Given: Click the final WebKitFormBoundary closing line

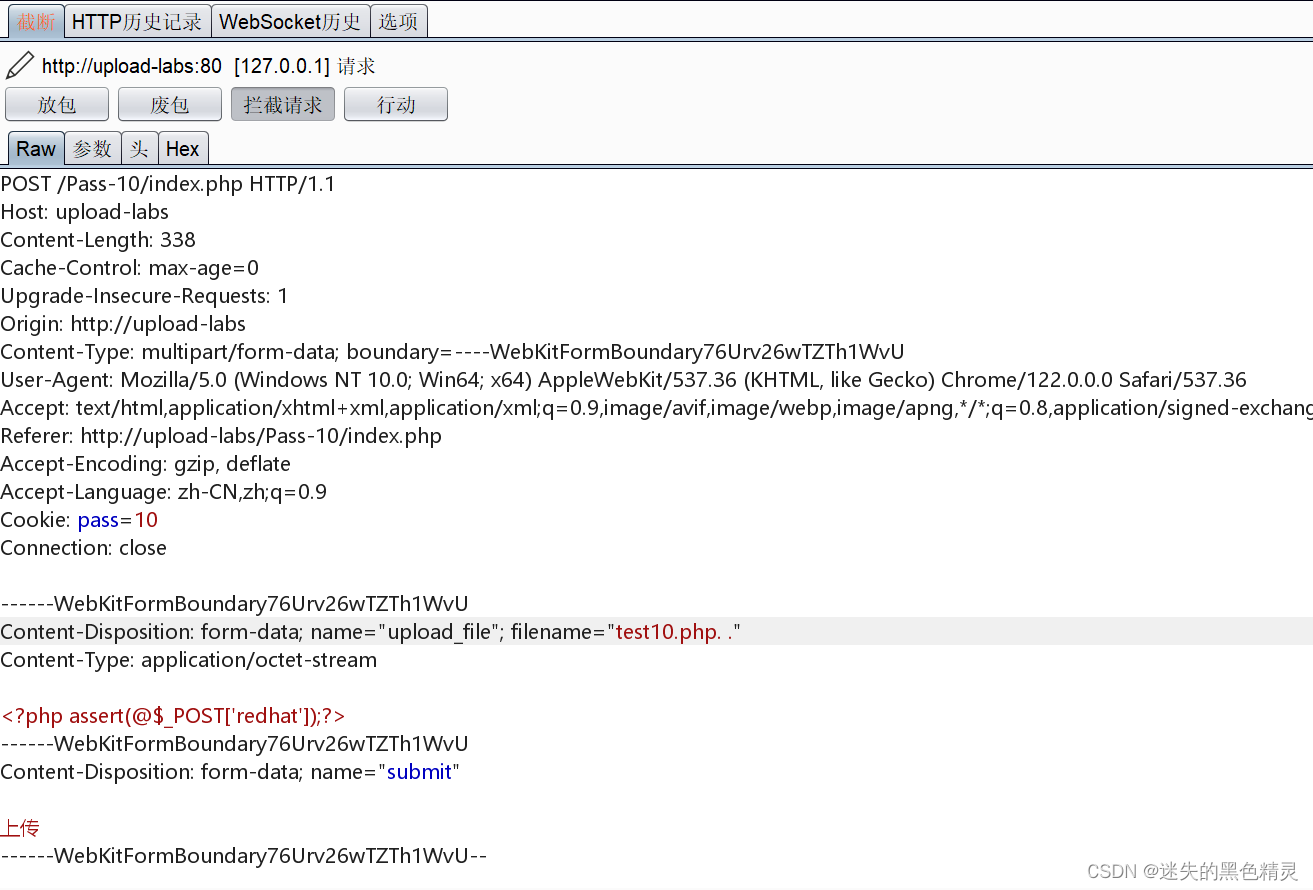Looking at the screenshot, I should point(244,856).
